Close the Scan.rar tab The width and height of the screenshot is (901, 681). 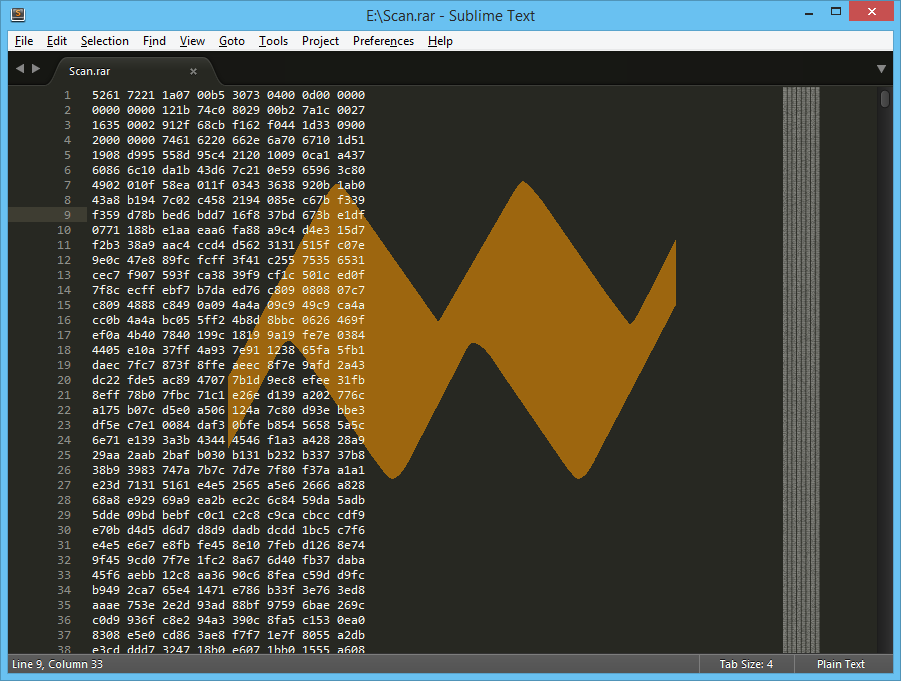pyautogui.click(x=194, y=71)
